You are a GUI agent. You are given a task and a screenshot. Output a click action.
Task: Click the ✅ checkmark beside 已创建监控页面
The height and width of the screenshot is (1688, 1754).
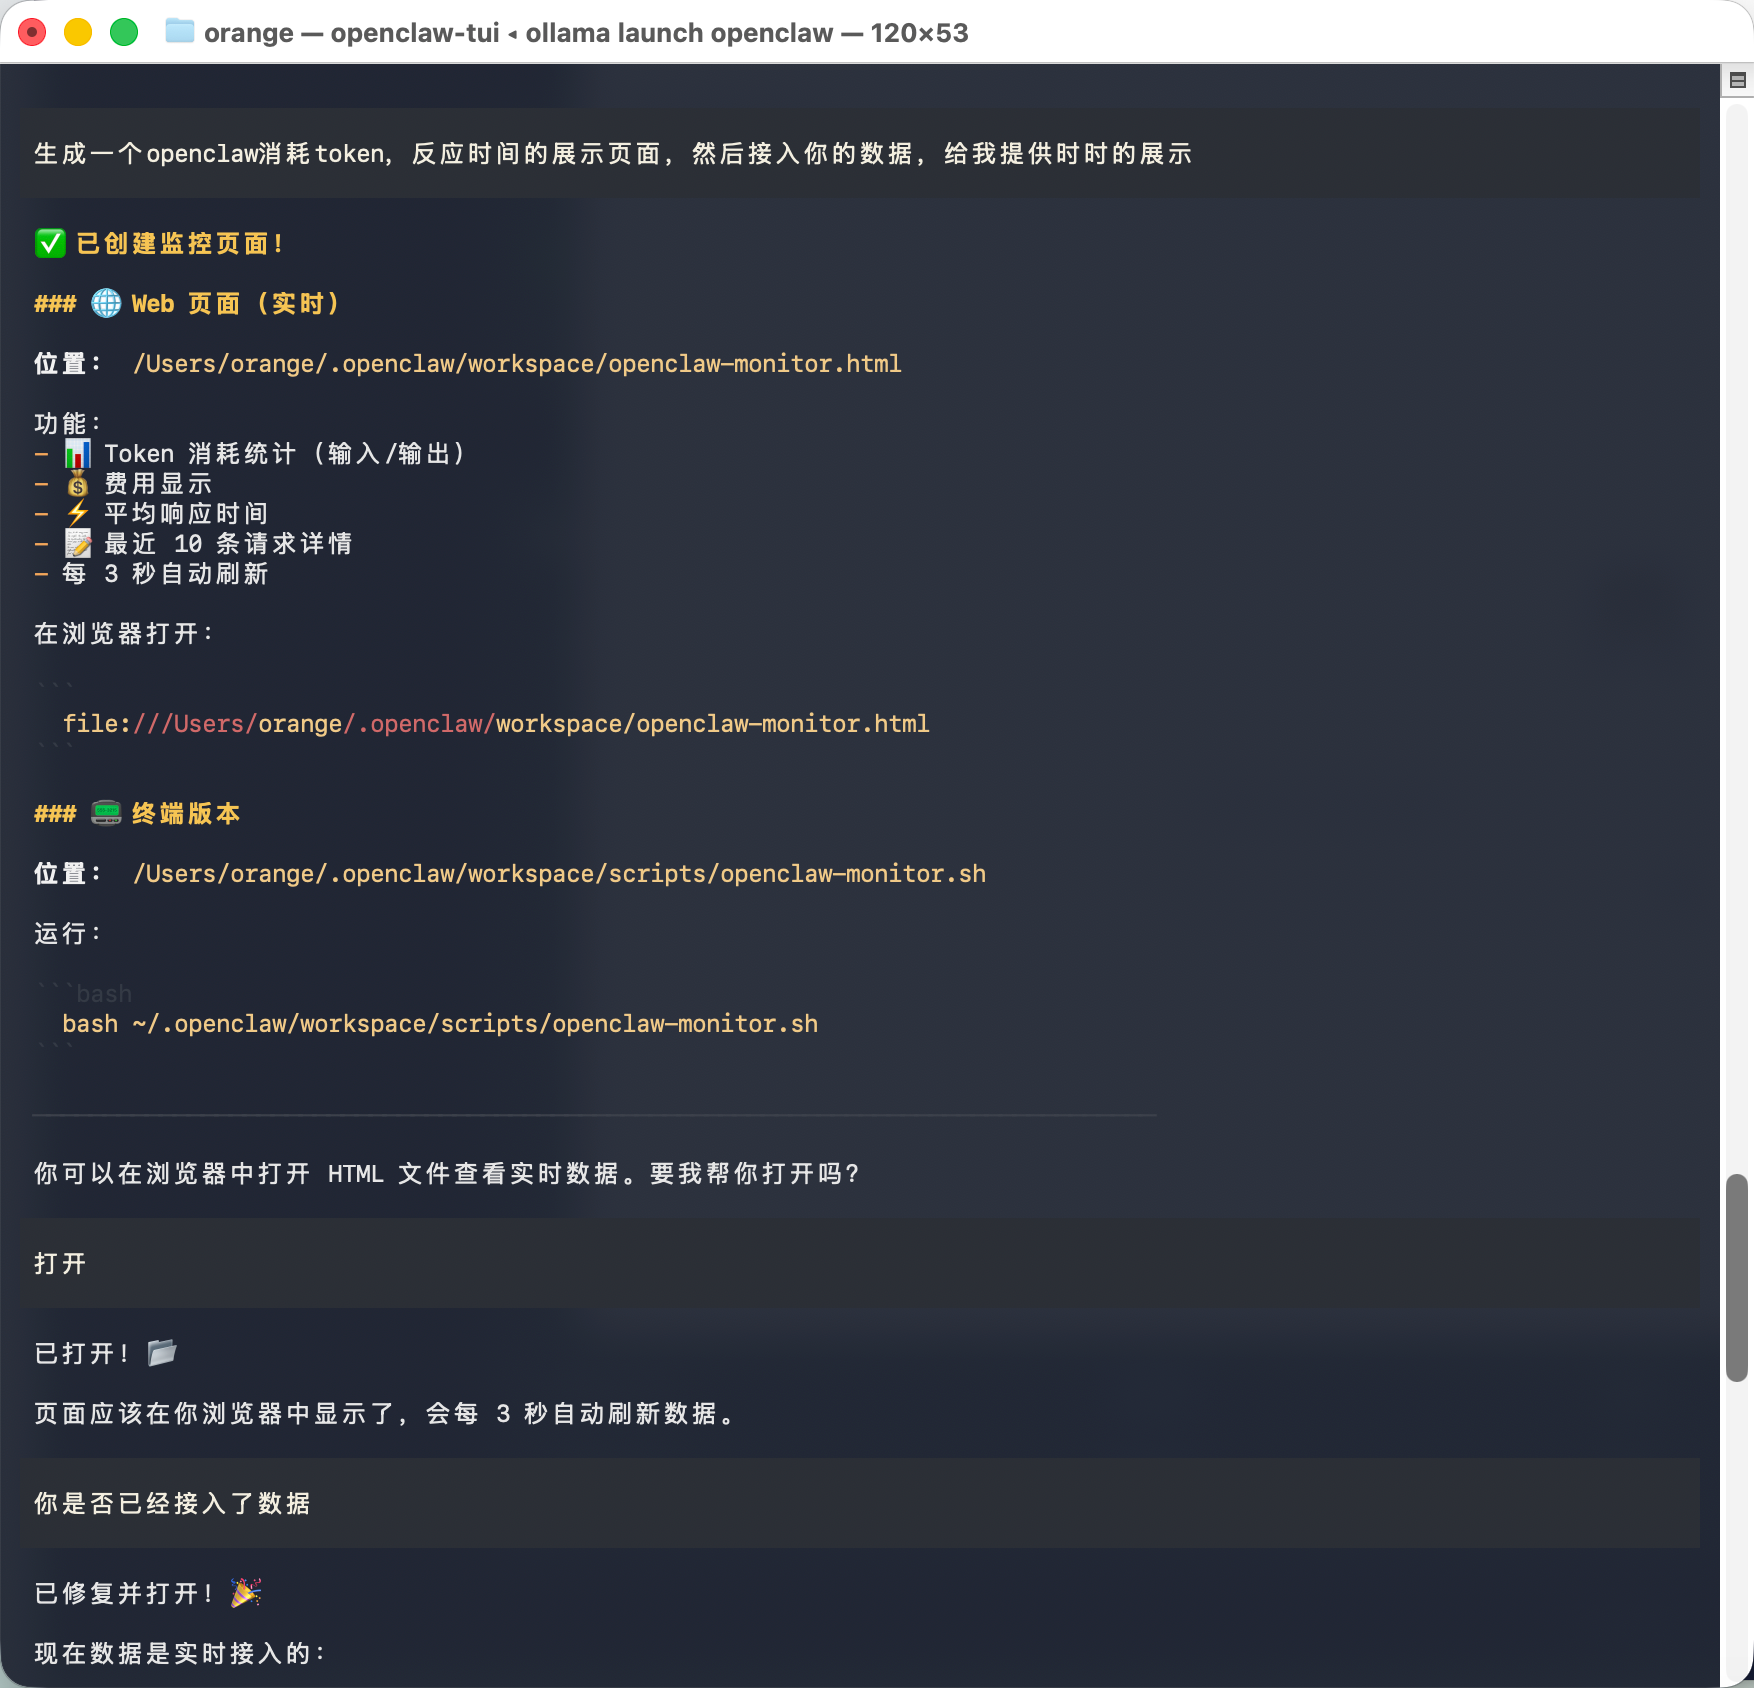tap(50, 243)
